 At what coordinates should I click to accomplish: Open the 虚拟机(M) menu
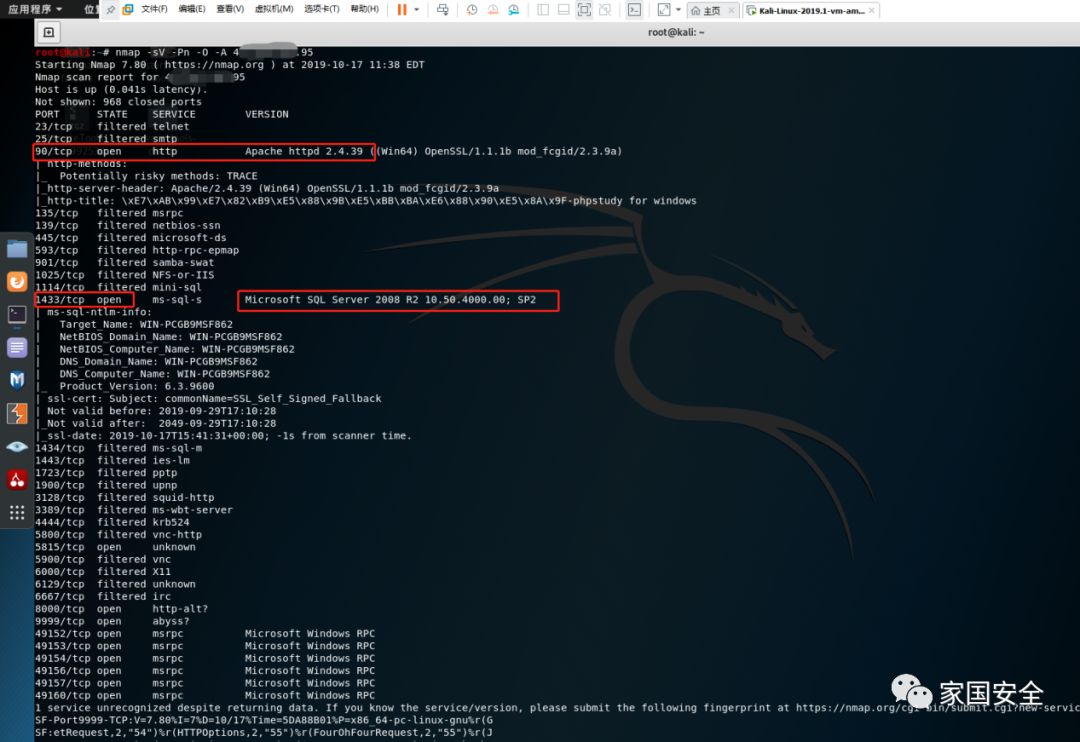click(x=274, y=9)
